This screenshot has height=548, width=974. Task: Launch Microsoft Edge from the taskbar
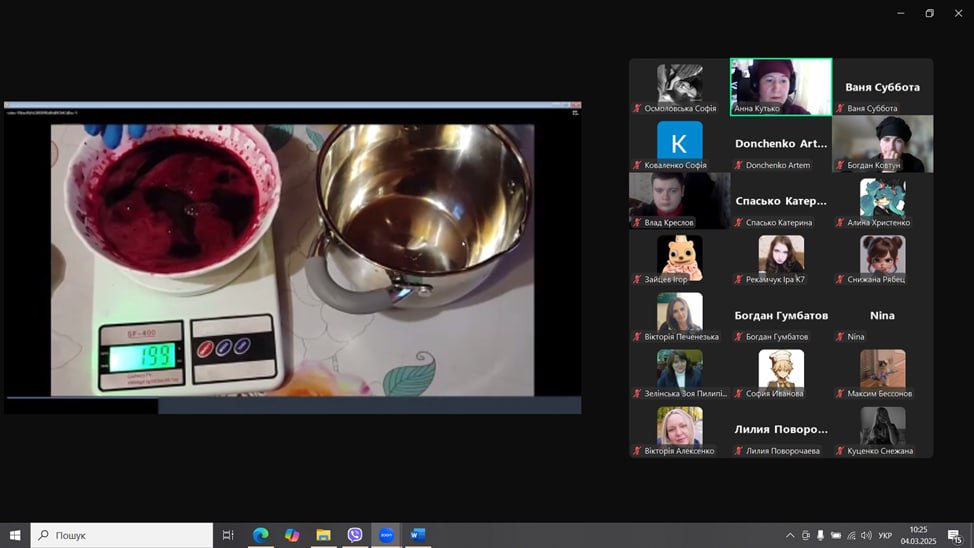point(260,535)
